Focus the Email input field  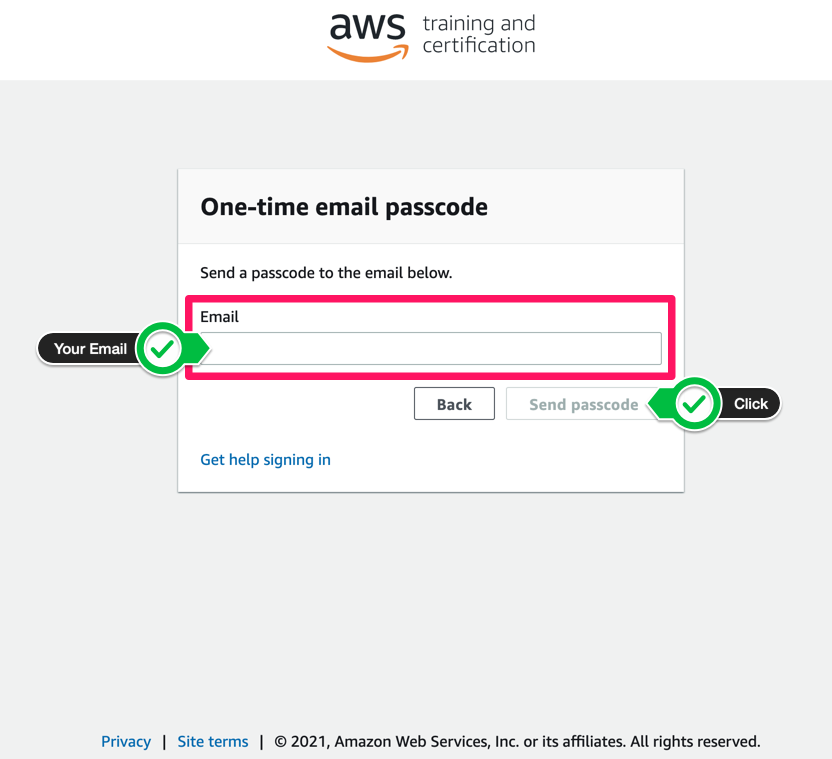pyautogui.click(x=430, y=349)
